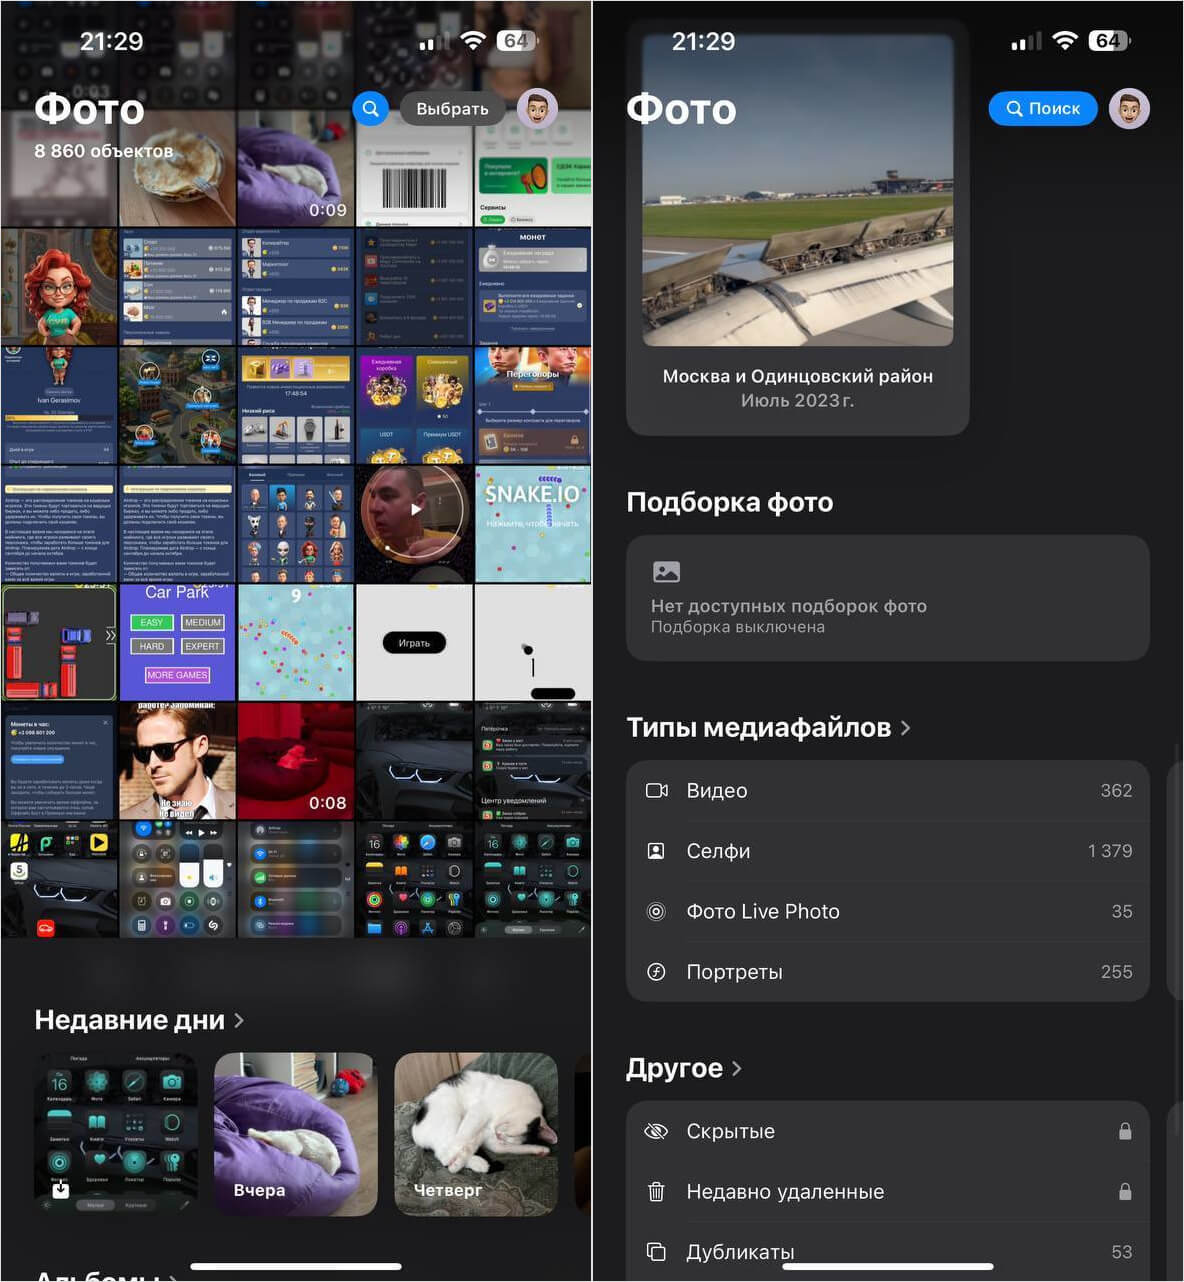The height and width of the screenshot is (1282, 1184).
Task: Expand the Типы медиафайлов section chevron
Action: pyautogui.click(x=906, y=727)
